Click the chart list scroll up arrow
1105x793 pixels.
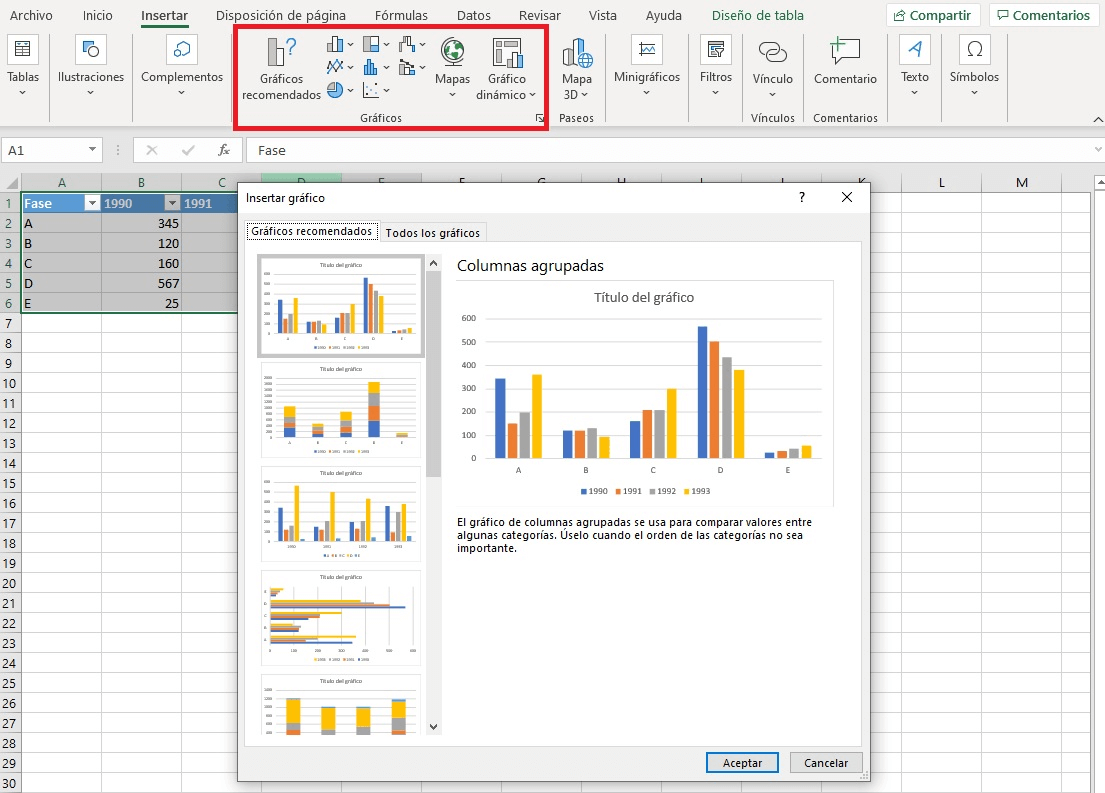433,263
